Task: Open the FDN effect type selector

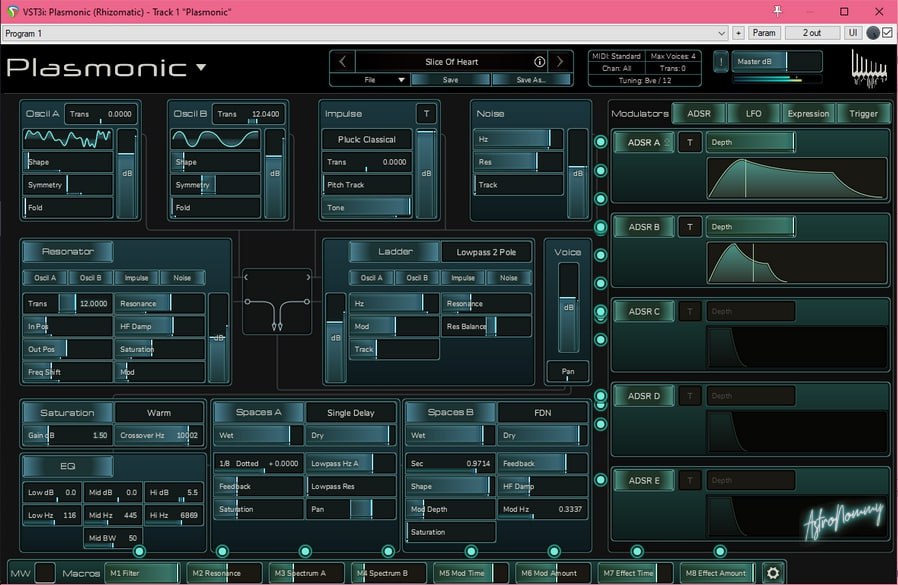Action: tap(542, 413)
